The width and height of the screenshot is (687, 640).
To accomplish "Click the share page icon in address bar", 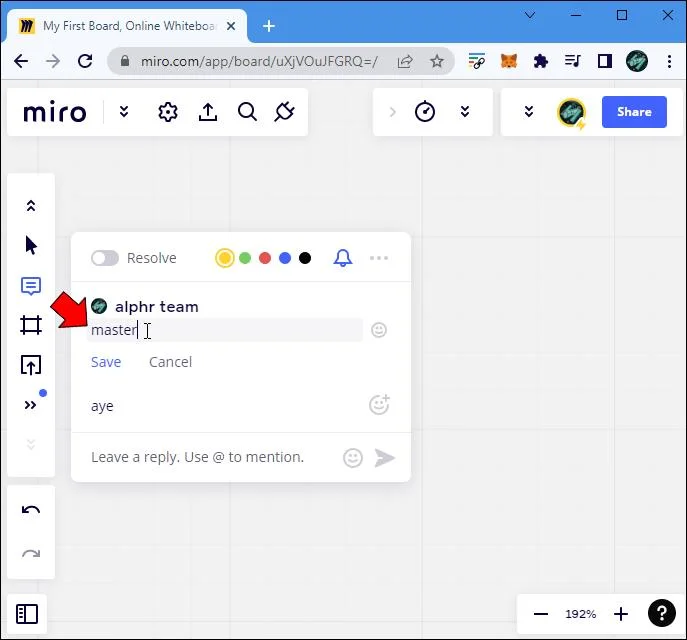I will tap(405, 61).
